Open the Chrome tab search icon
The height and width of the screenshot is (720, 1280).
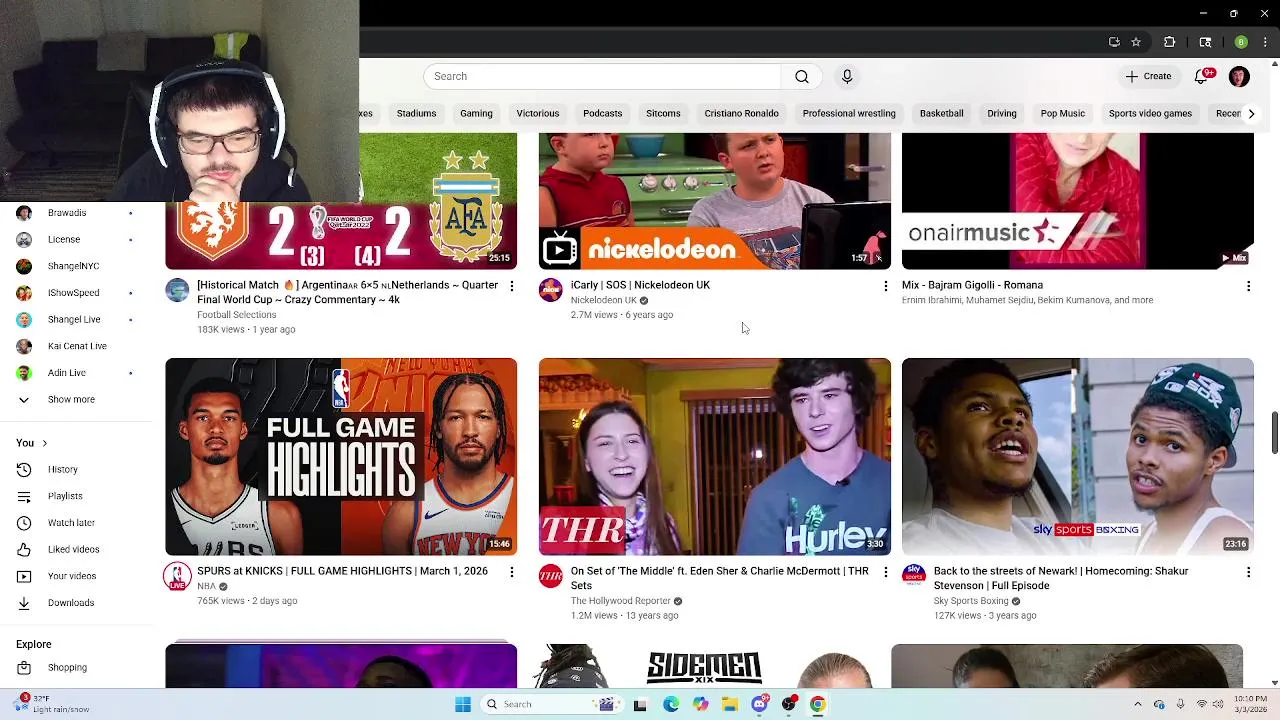(1205, 42)
